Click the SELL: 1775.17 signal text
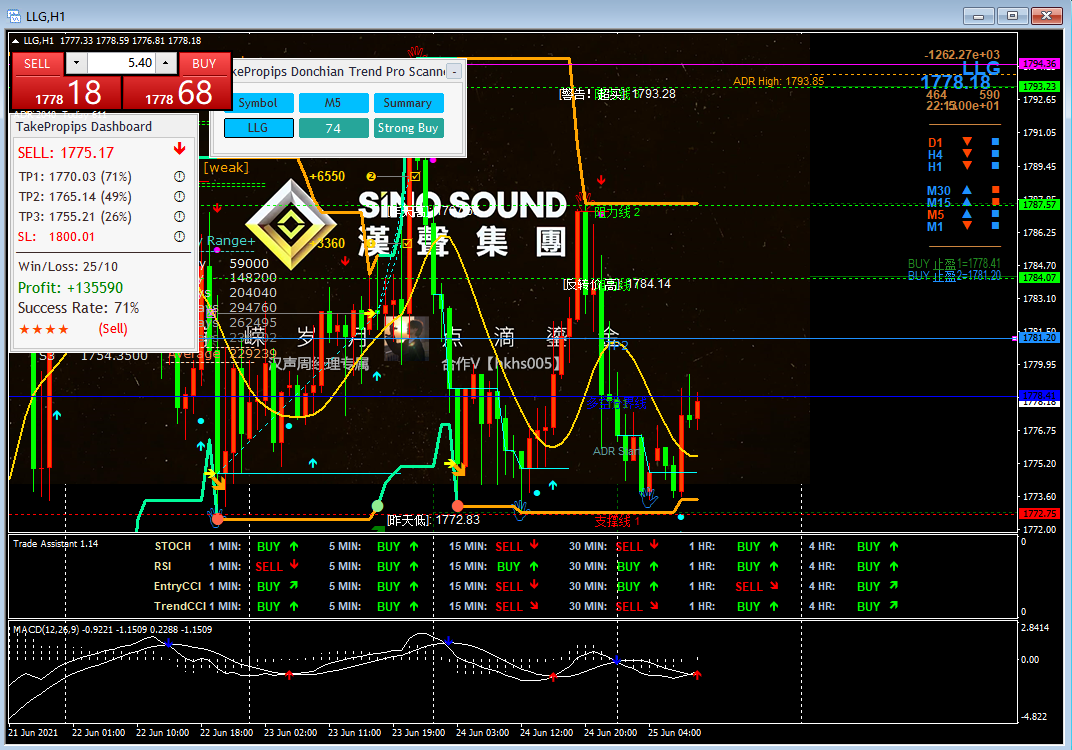This screenshot has height=750, width=1072. tap(66, 152)
